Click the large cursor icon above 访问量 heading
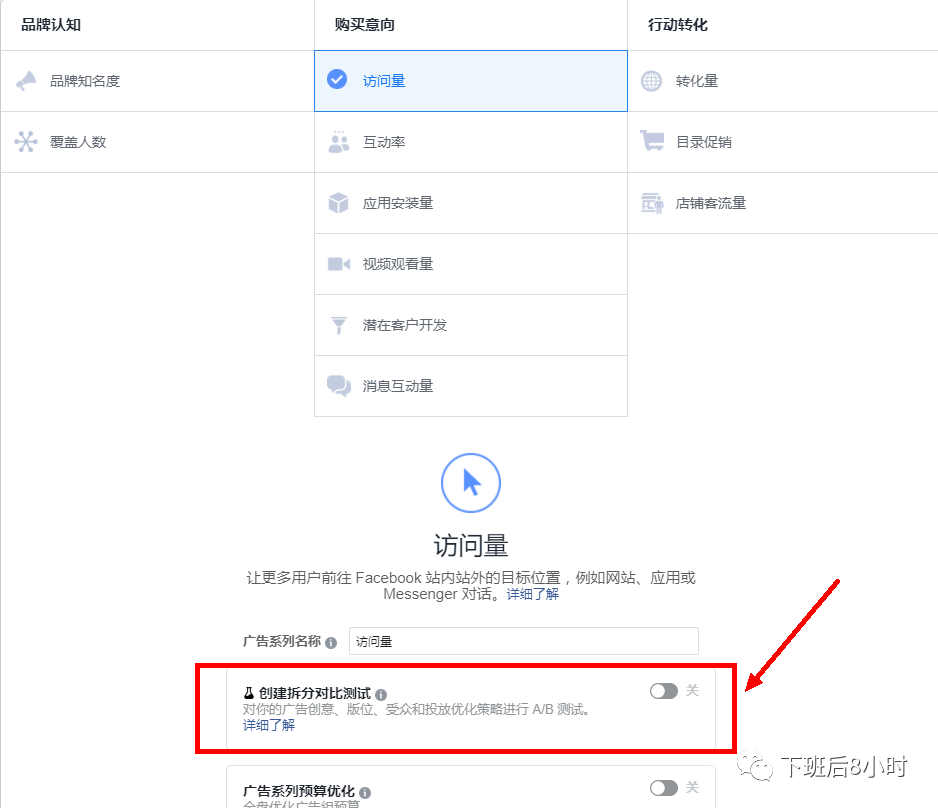938x808 pixels. pos(471,483)
